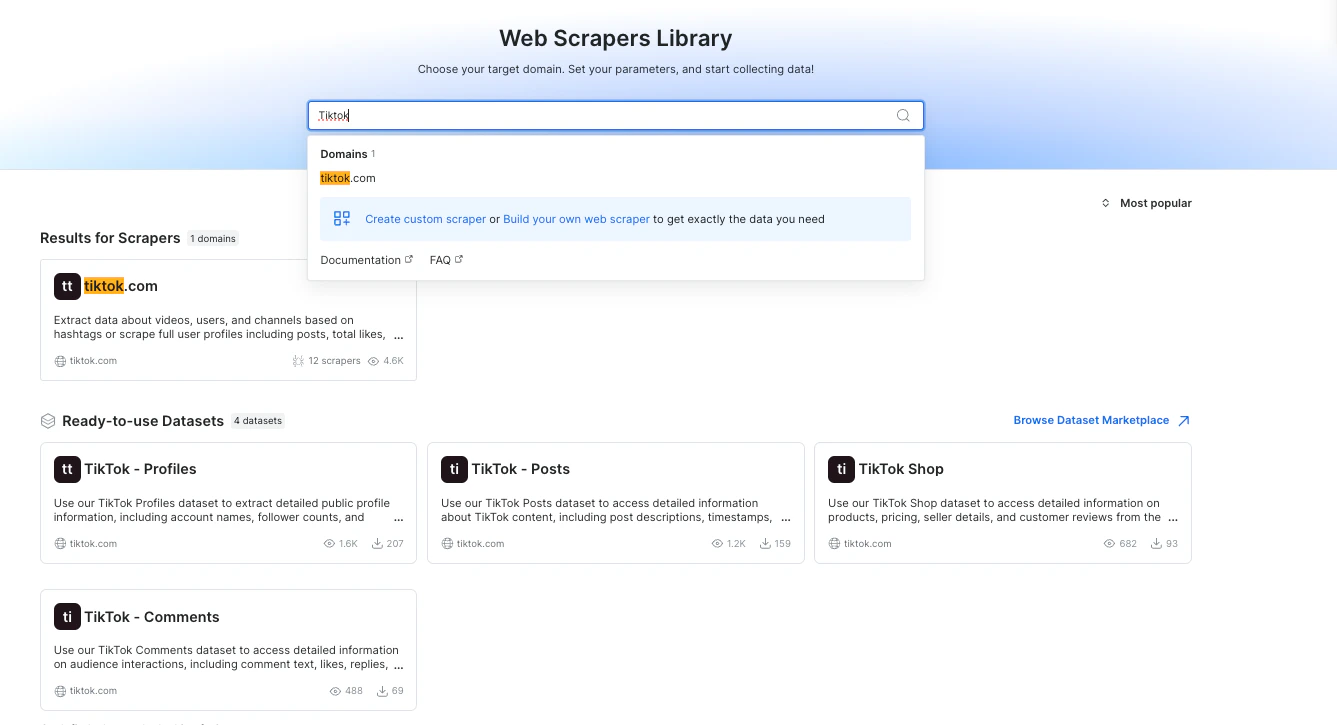Click the download icon on TikTok - Profiles
1337x725 pixels.
click(377, 544)
